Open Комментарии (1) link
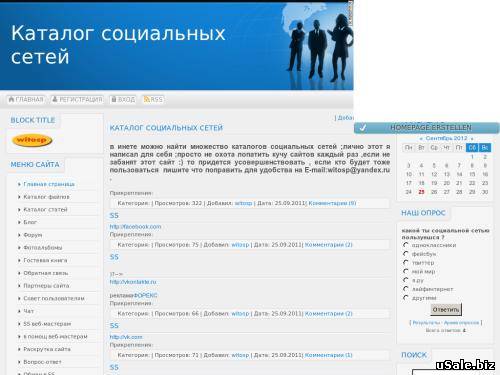Screen dimensions: 500x375 coord(328,355)
